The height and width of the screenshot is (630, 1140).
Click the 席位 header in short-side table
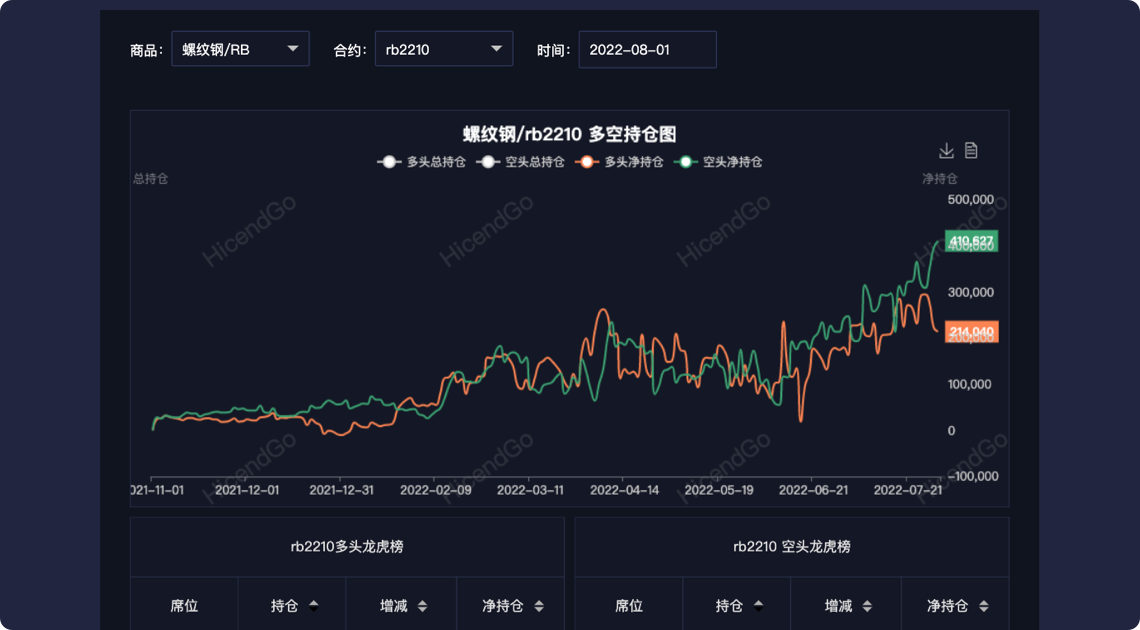click(629, 605)
